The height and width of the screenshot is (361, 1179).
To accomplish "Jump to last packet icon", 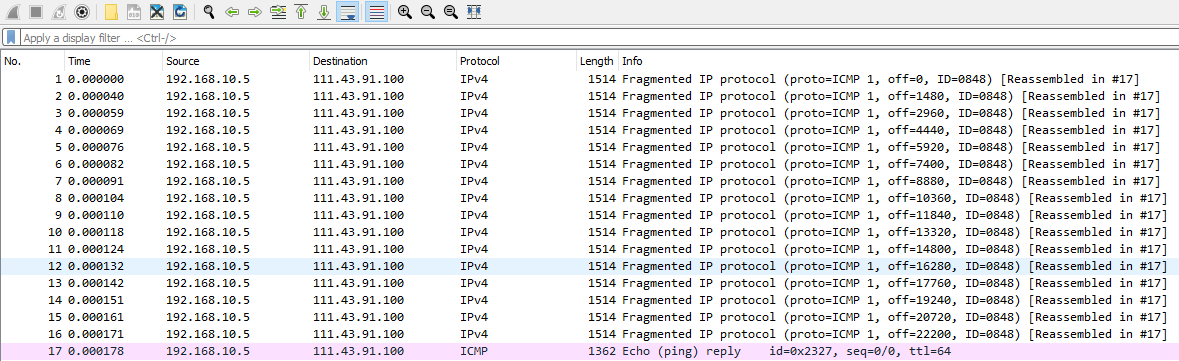I will tap(324, 12).
